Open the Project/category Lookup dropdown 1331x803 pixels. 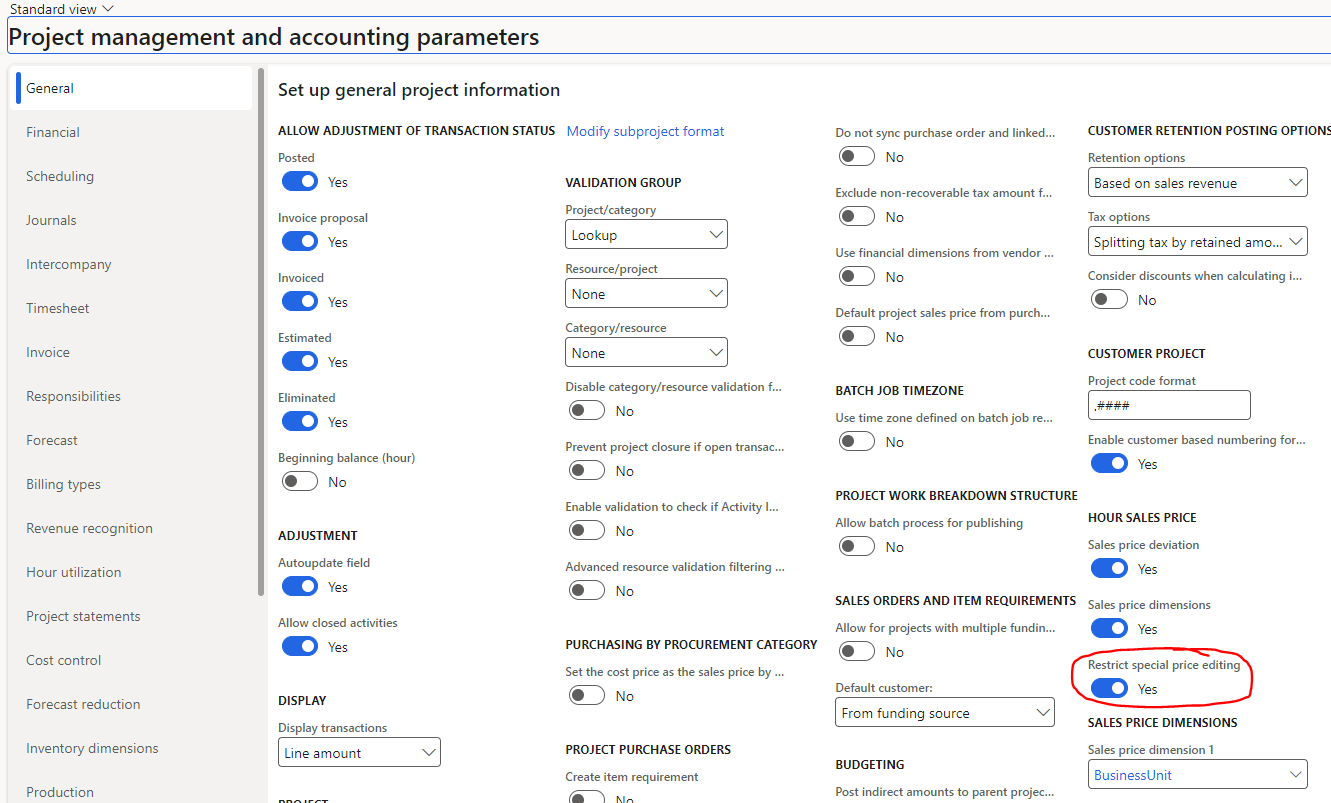[646, 234]
